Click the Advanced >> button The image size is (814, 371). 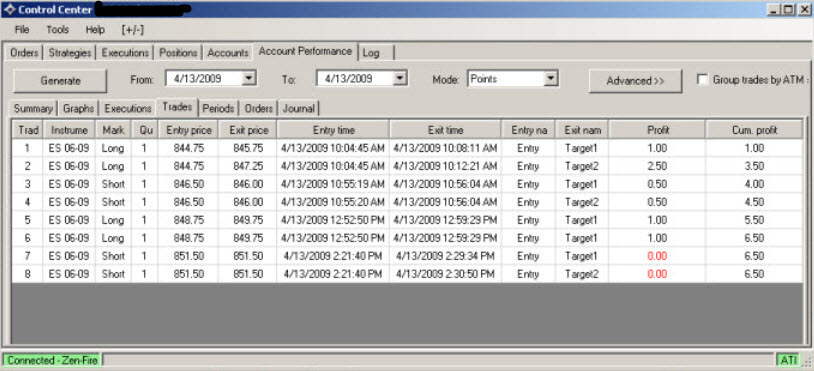635,80
